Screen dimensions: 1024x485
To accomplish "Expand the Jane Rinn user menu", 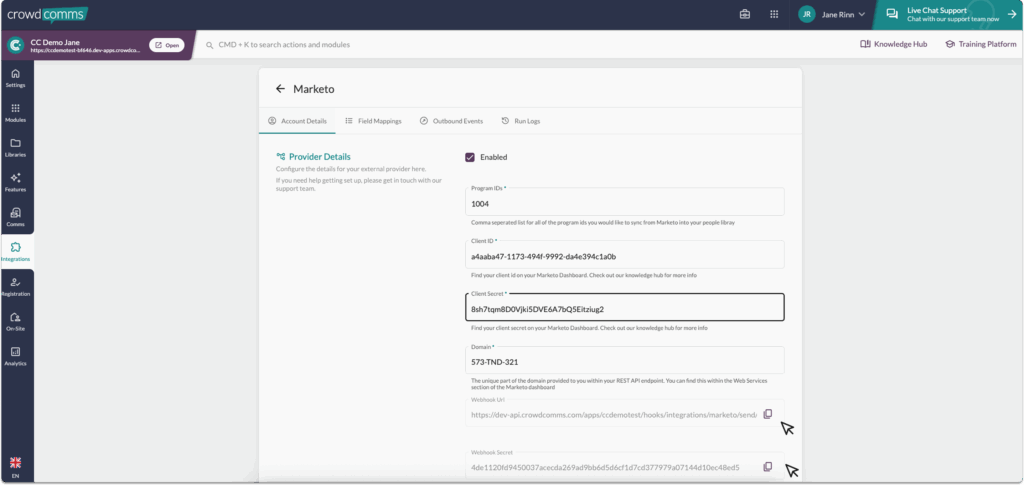I will coord(832,14).
